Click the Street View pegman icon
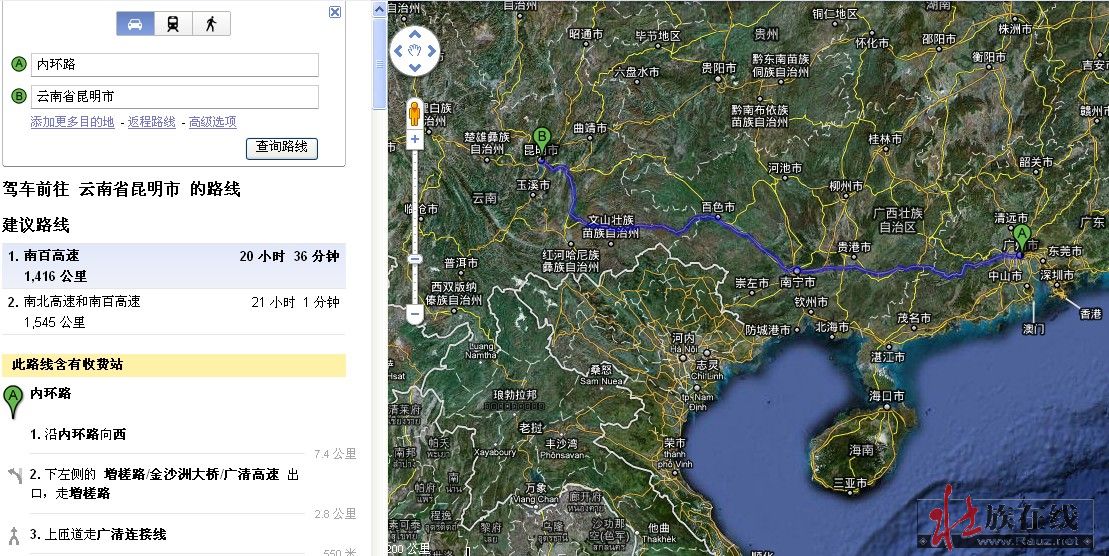Viewport: 1109px width, 556px height. pyautogui.click(x=415, y=112)
